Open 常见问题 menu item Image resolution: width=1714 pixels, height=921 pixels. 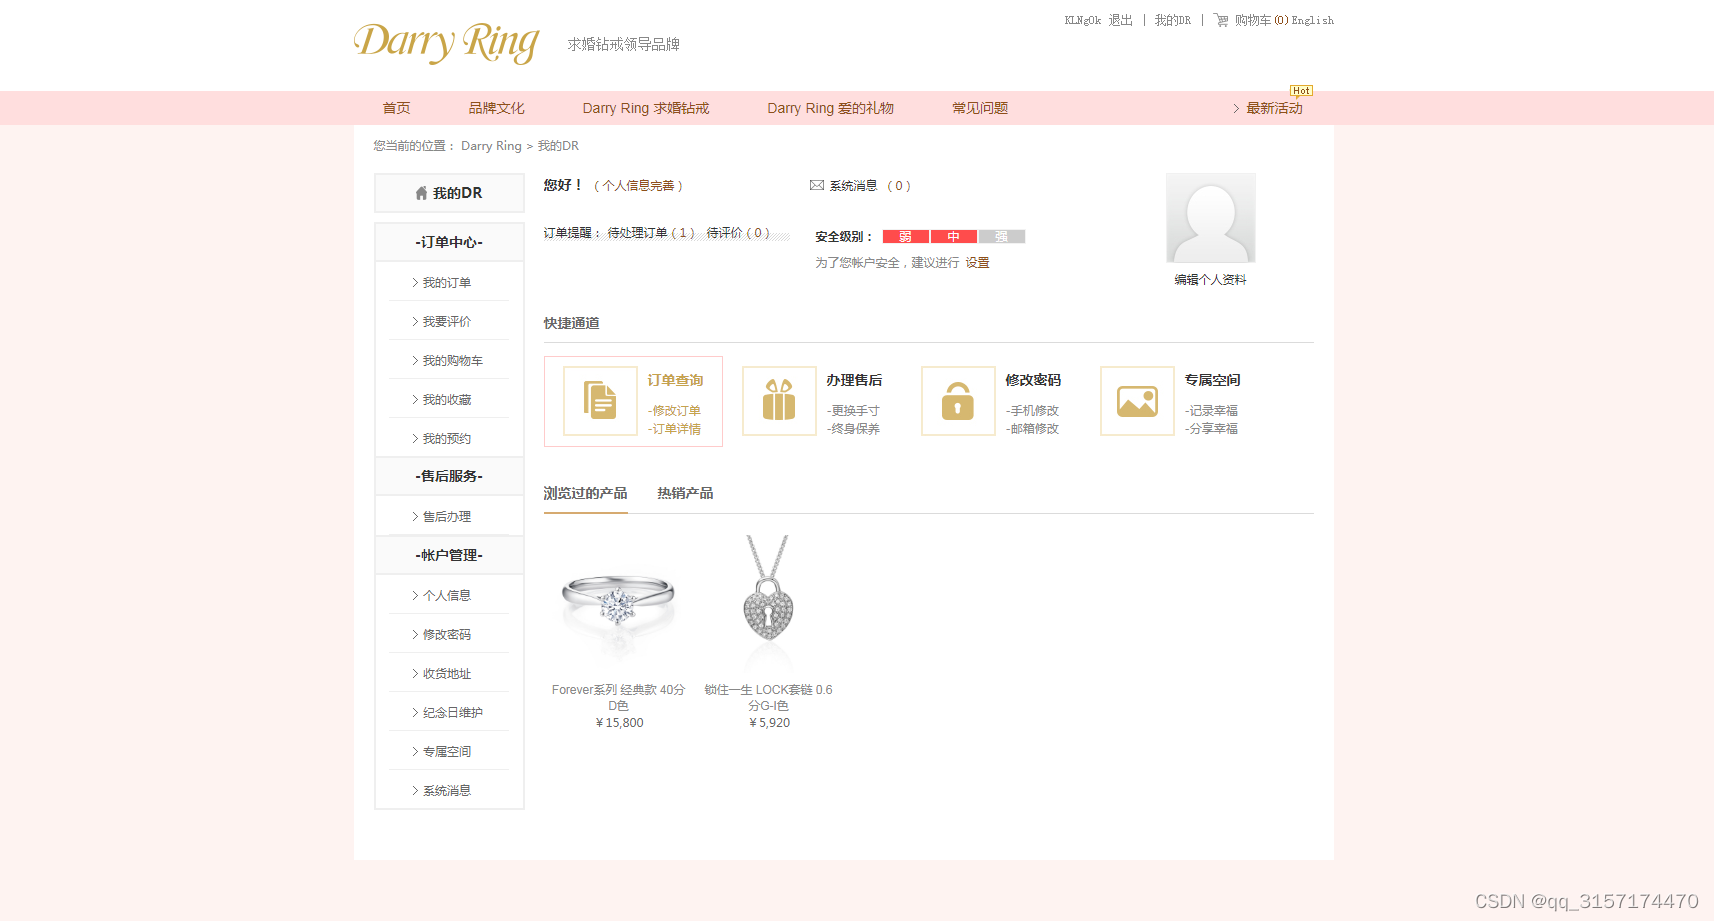(x=980, y=108)
